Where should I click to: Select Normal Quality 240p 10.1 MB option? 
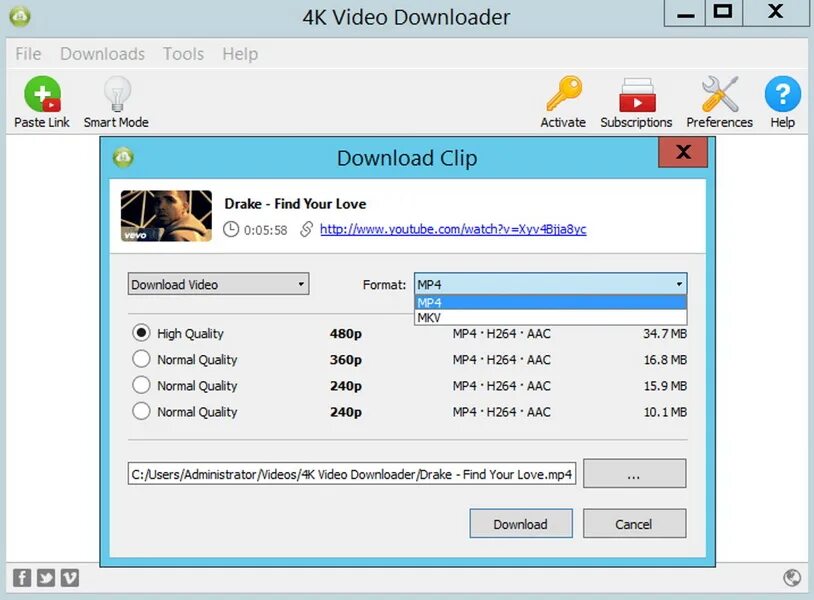141,411
